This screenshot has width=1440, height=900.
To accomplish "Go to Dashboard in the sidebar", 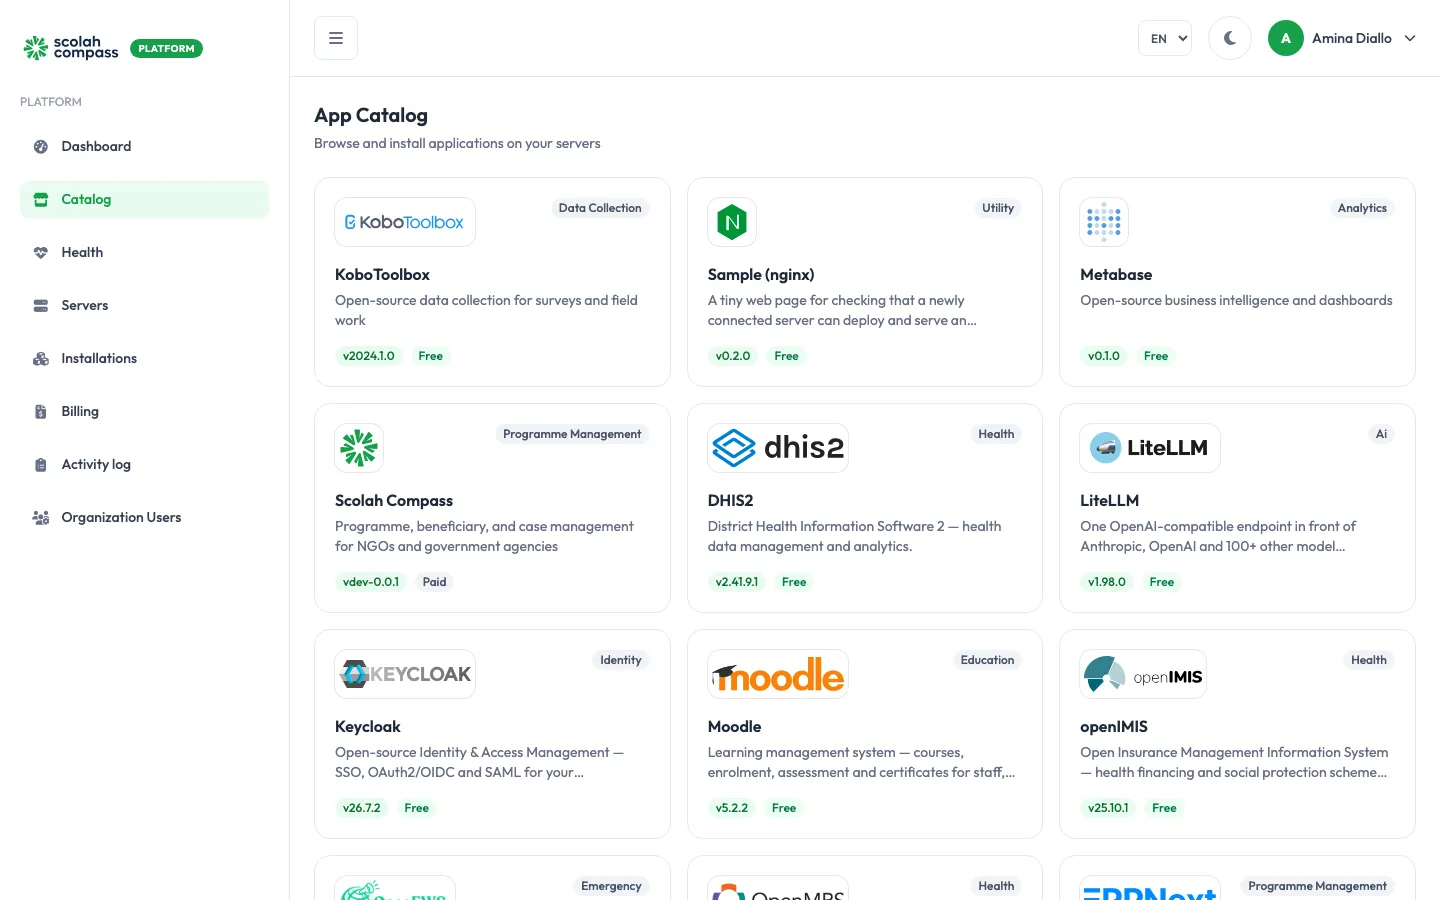I will point(144,146).
